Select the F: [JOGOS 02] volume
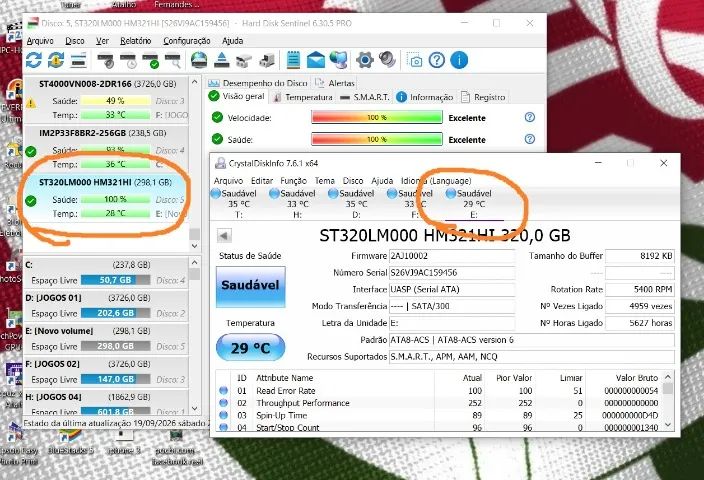Screen dimensions: 704x480 point(106,372)
